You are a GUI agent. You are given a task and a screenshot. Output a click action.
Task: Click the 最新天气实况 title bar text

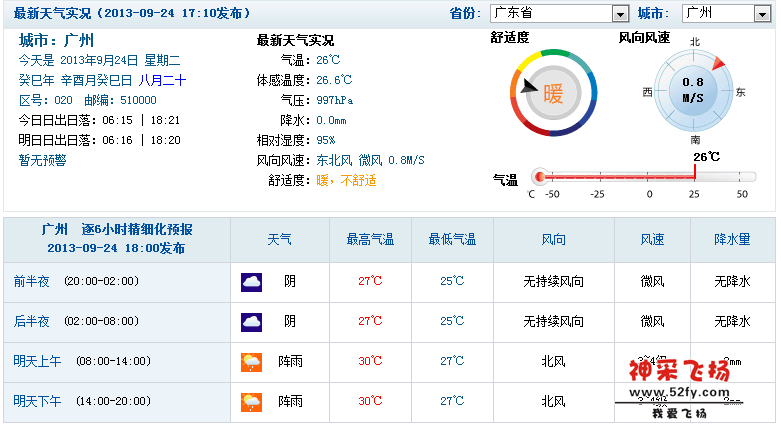pyautogui.click(x=132, y=13)
